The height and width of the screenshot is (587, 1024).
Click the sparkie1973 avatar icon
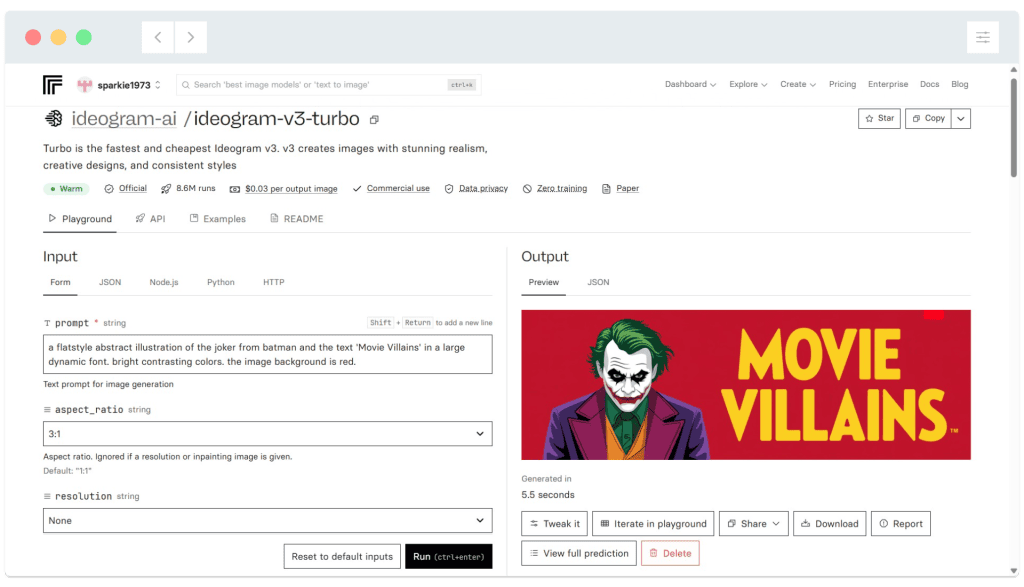[x=84, y=85]
